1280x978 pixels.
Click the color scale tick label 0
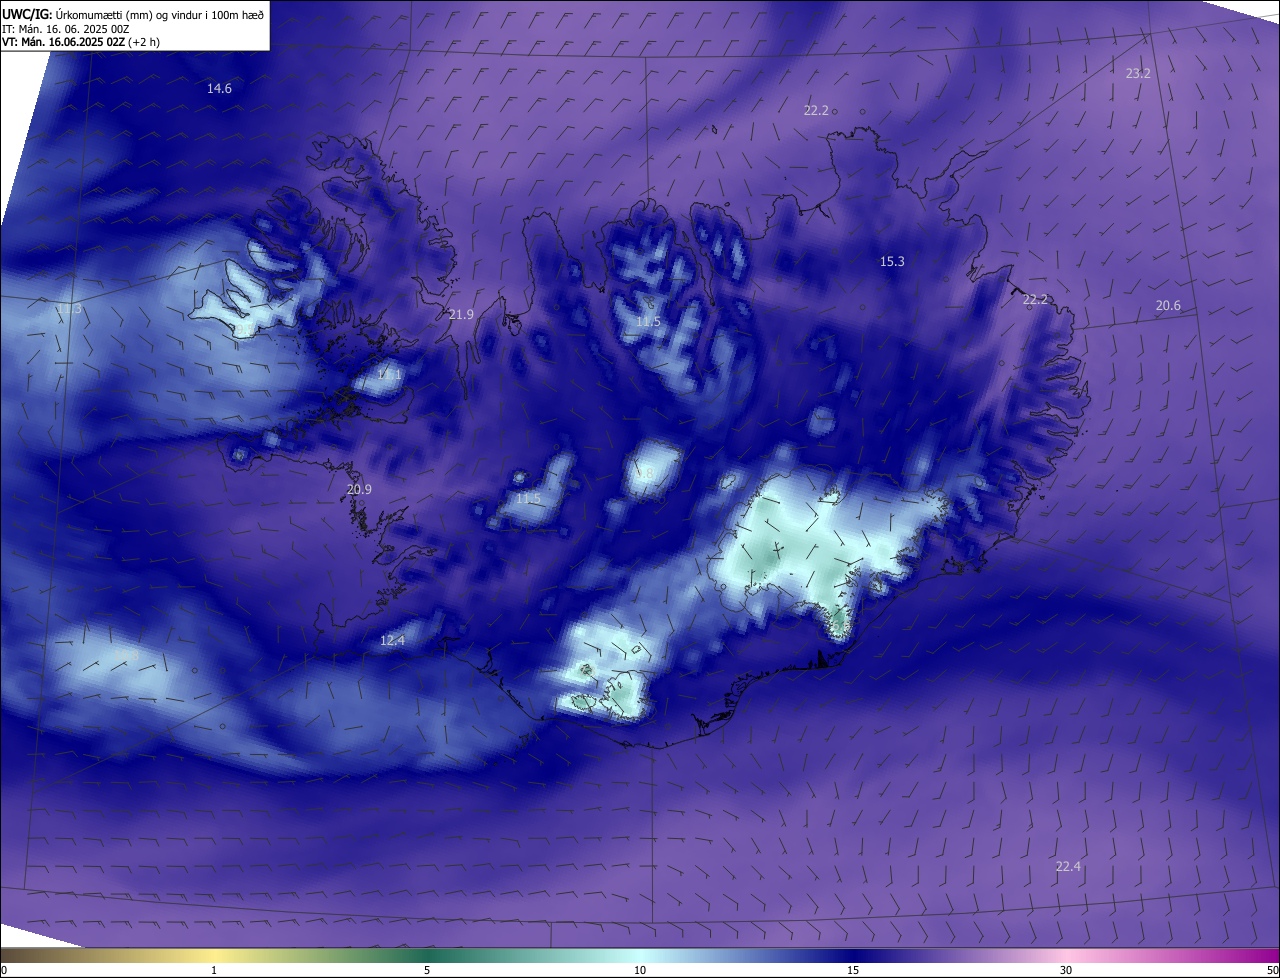[x=4, y=970]
